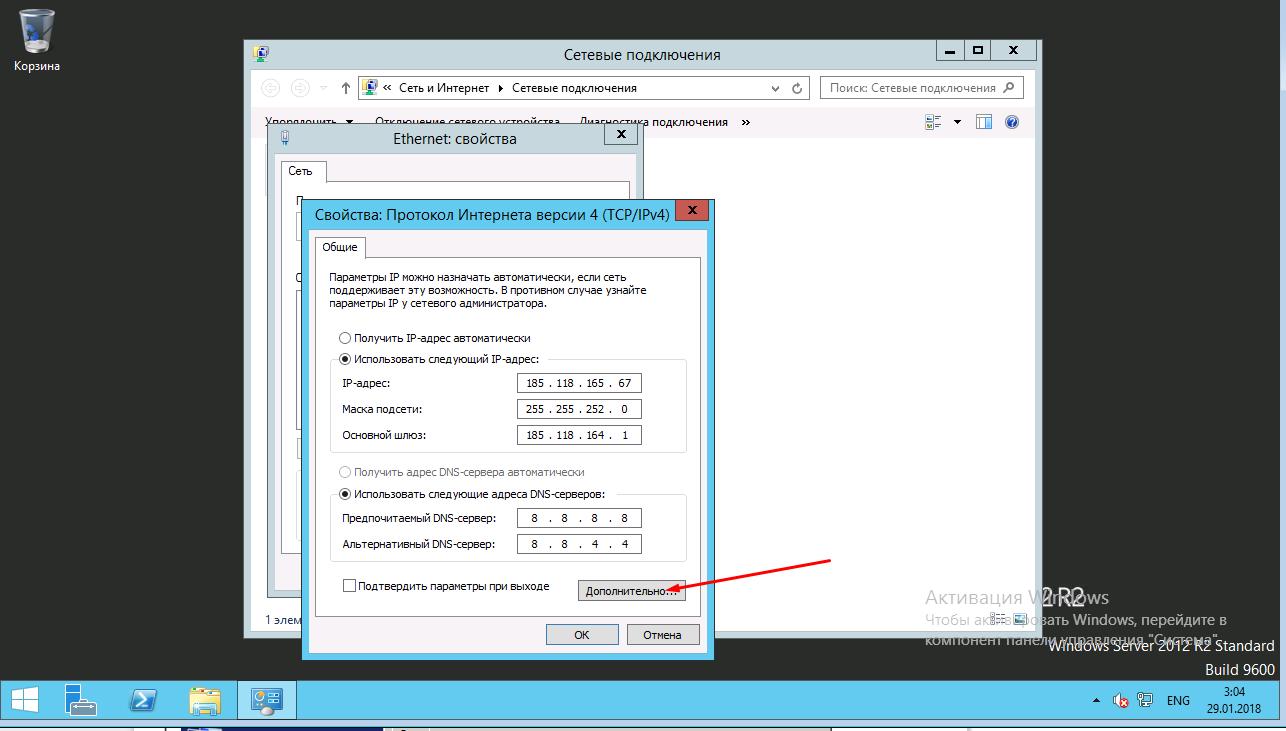Screen dimensions: 1286x731
Task: Click preferred DNS server field 8.8.8.8
Action: [579, 518]
